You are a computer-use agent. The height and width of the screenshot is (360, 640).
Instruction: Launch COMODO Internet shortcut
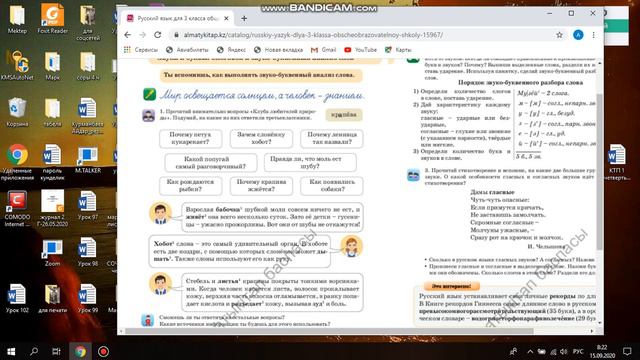17,209
